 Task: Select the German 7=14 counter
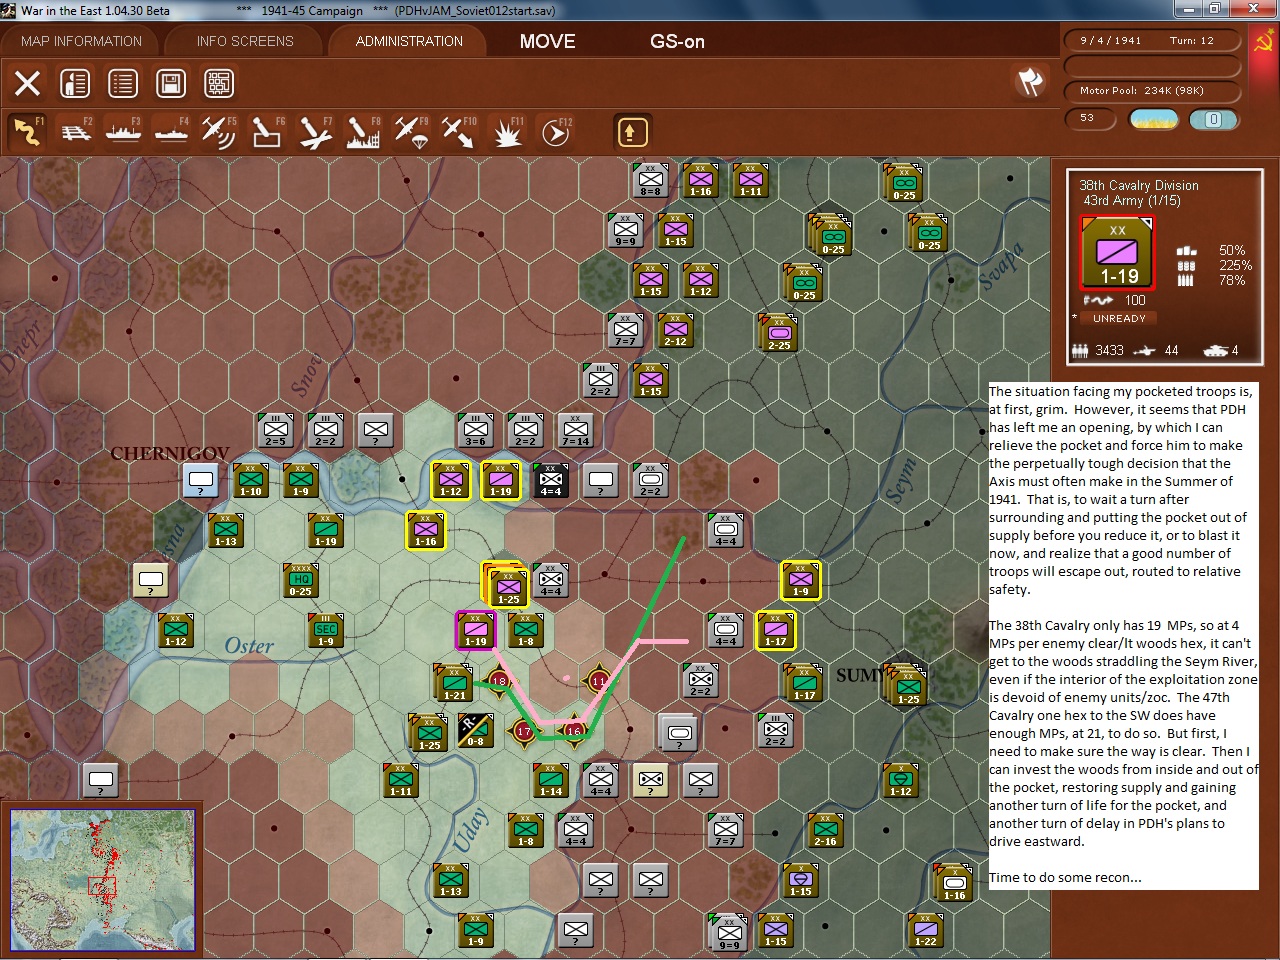point(576,430)
